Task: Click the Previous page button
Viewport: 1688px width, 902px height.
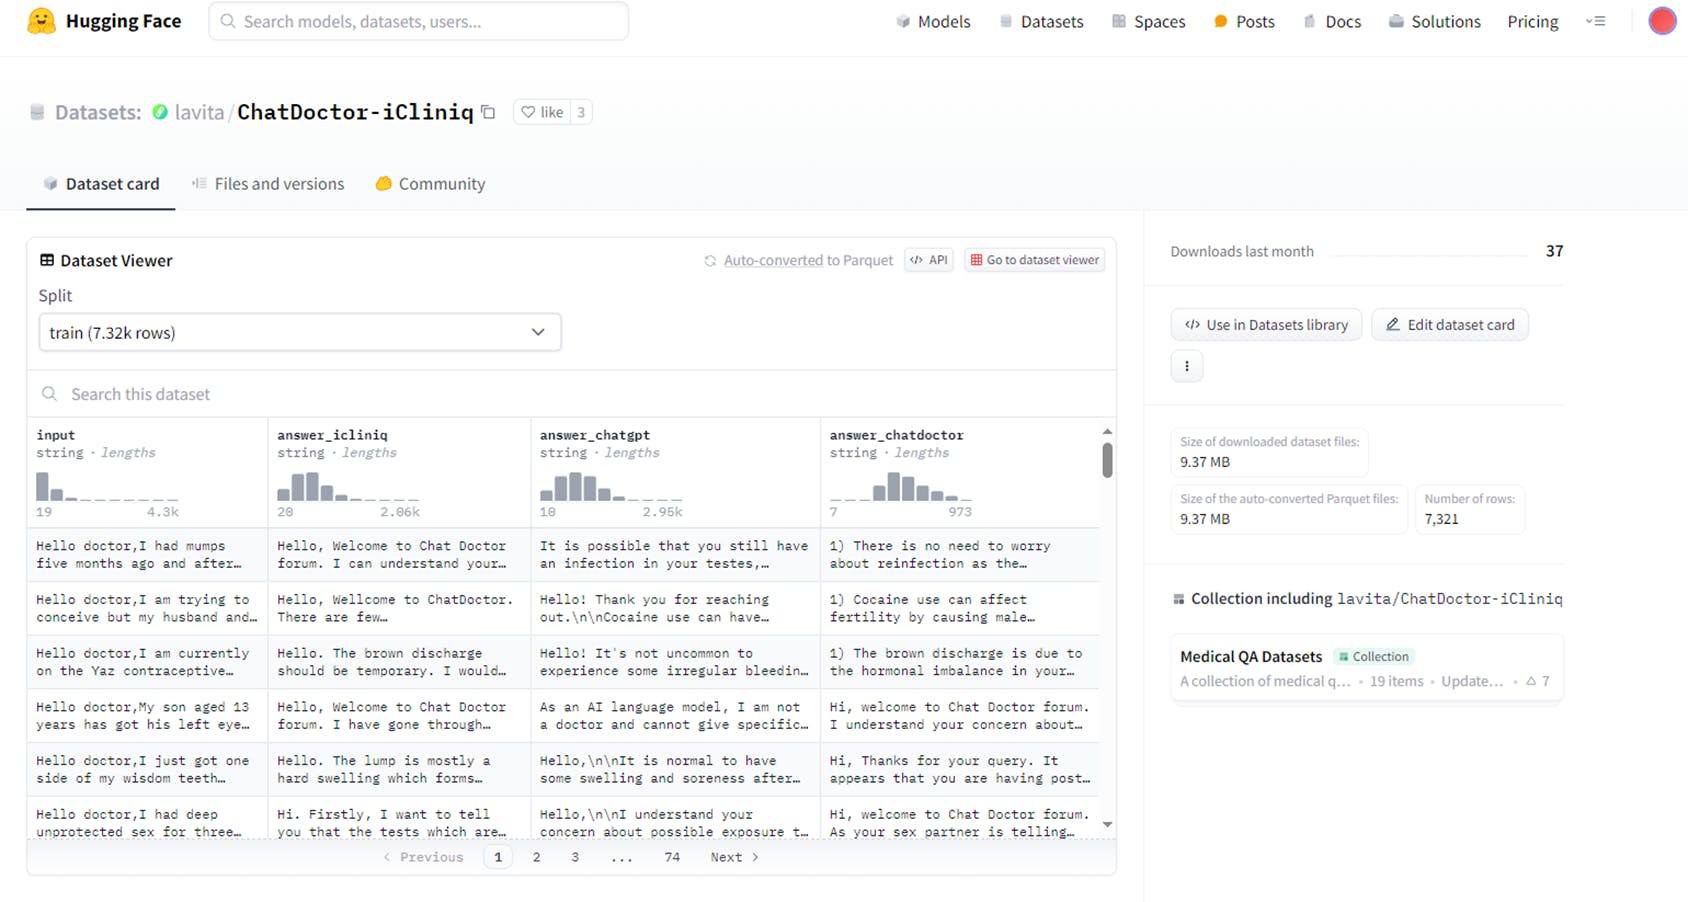Action: click(x=423, y=857)
